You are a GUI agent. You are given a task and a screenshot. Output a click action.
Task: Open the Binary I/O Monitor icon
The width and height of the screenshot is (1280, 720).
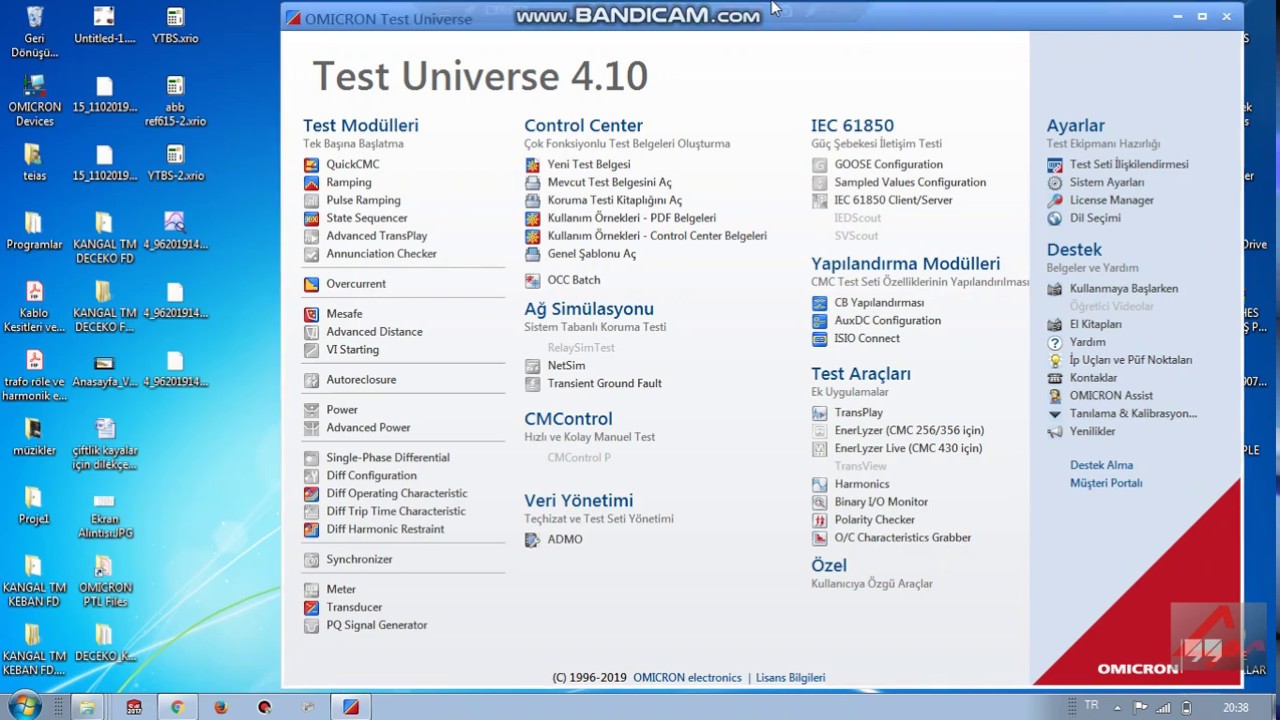coord(819,502)
